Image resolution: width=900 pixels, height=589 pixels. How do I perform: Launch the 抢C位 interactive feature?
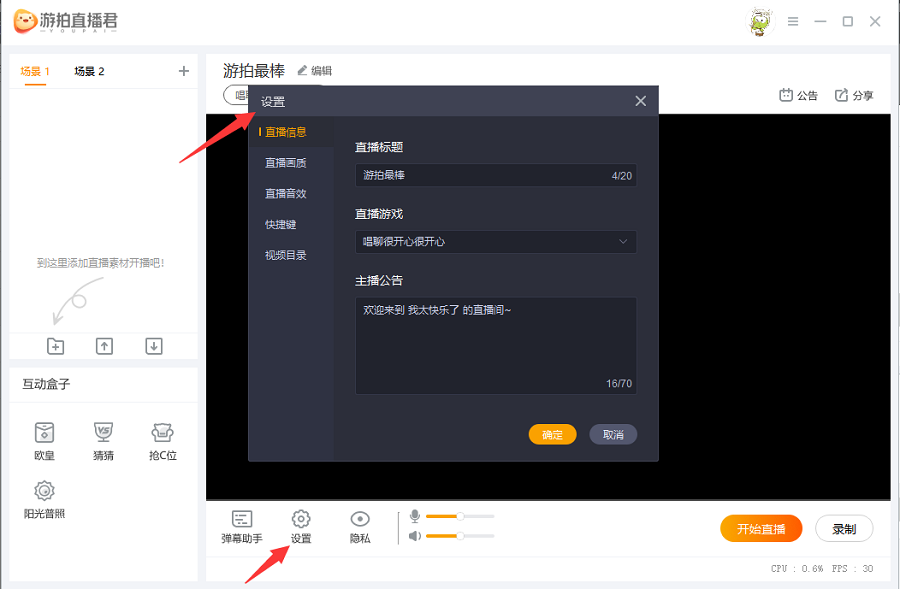pyautogui.click(x=162, y=440)
